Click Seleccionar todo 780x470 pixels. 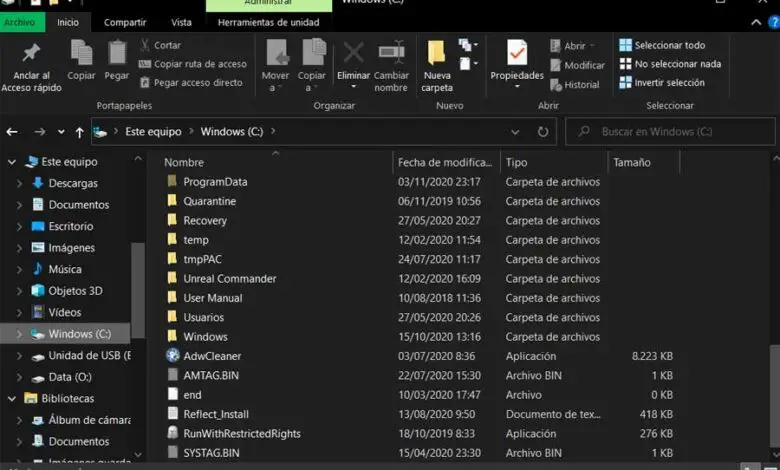(662, 45)
